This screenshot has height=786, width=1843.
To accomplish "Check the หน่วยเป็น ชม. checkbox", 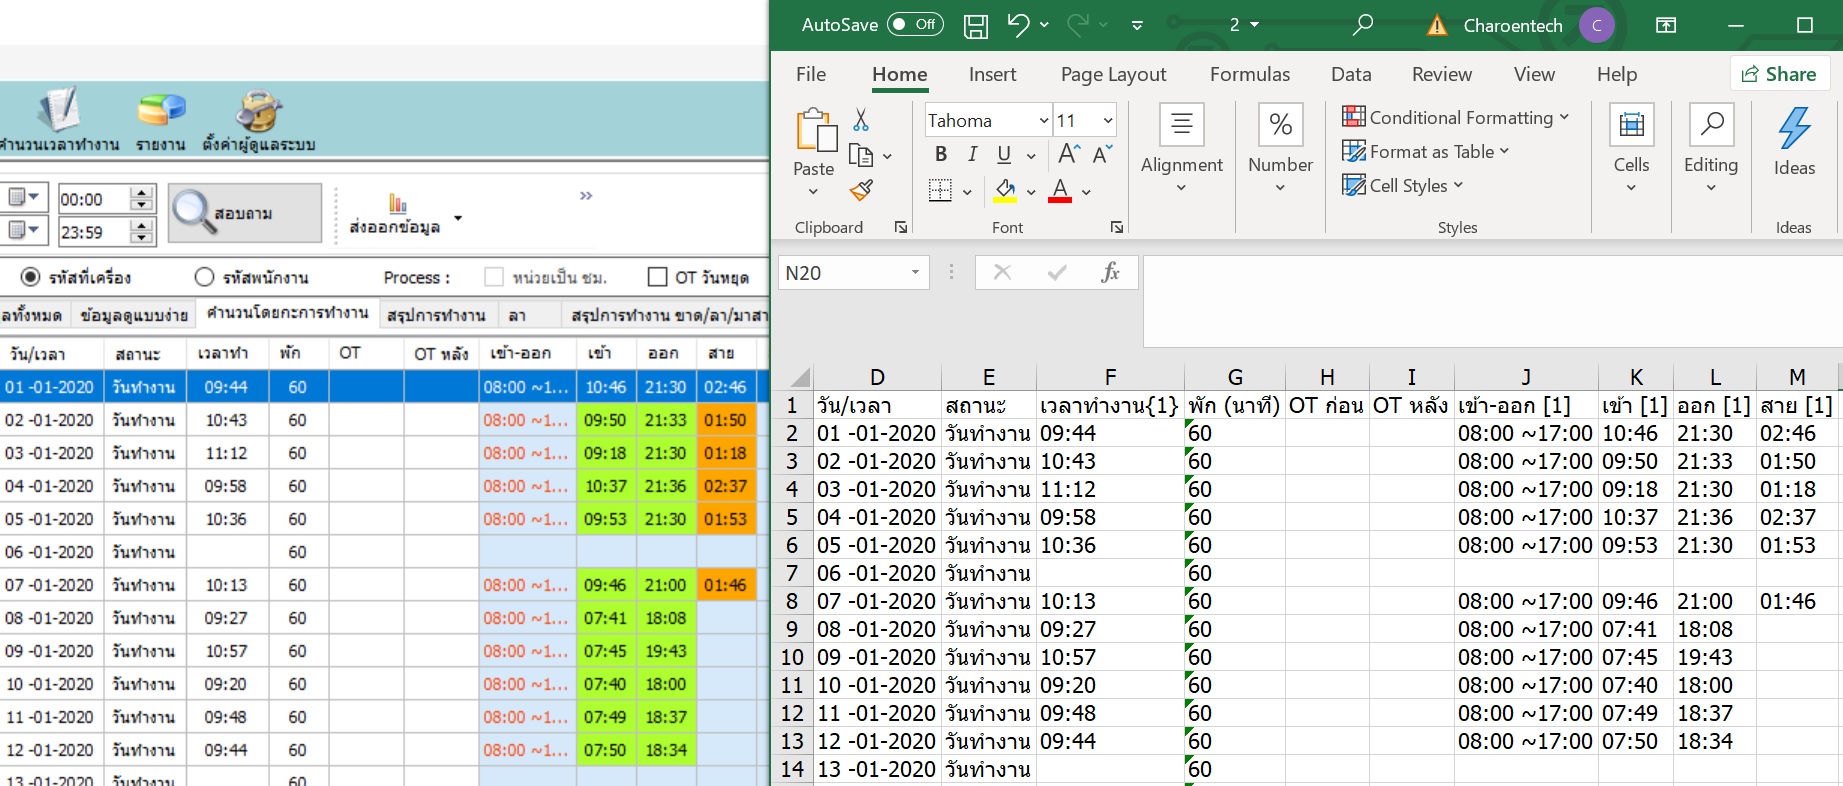I will point(493,277).
